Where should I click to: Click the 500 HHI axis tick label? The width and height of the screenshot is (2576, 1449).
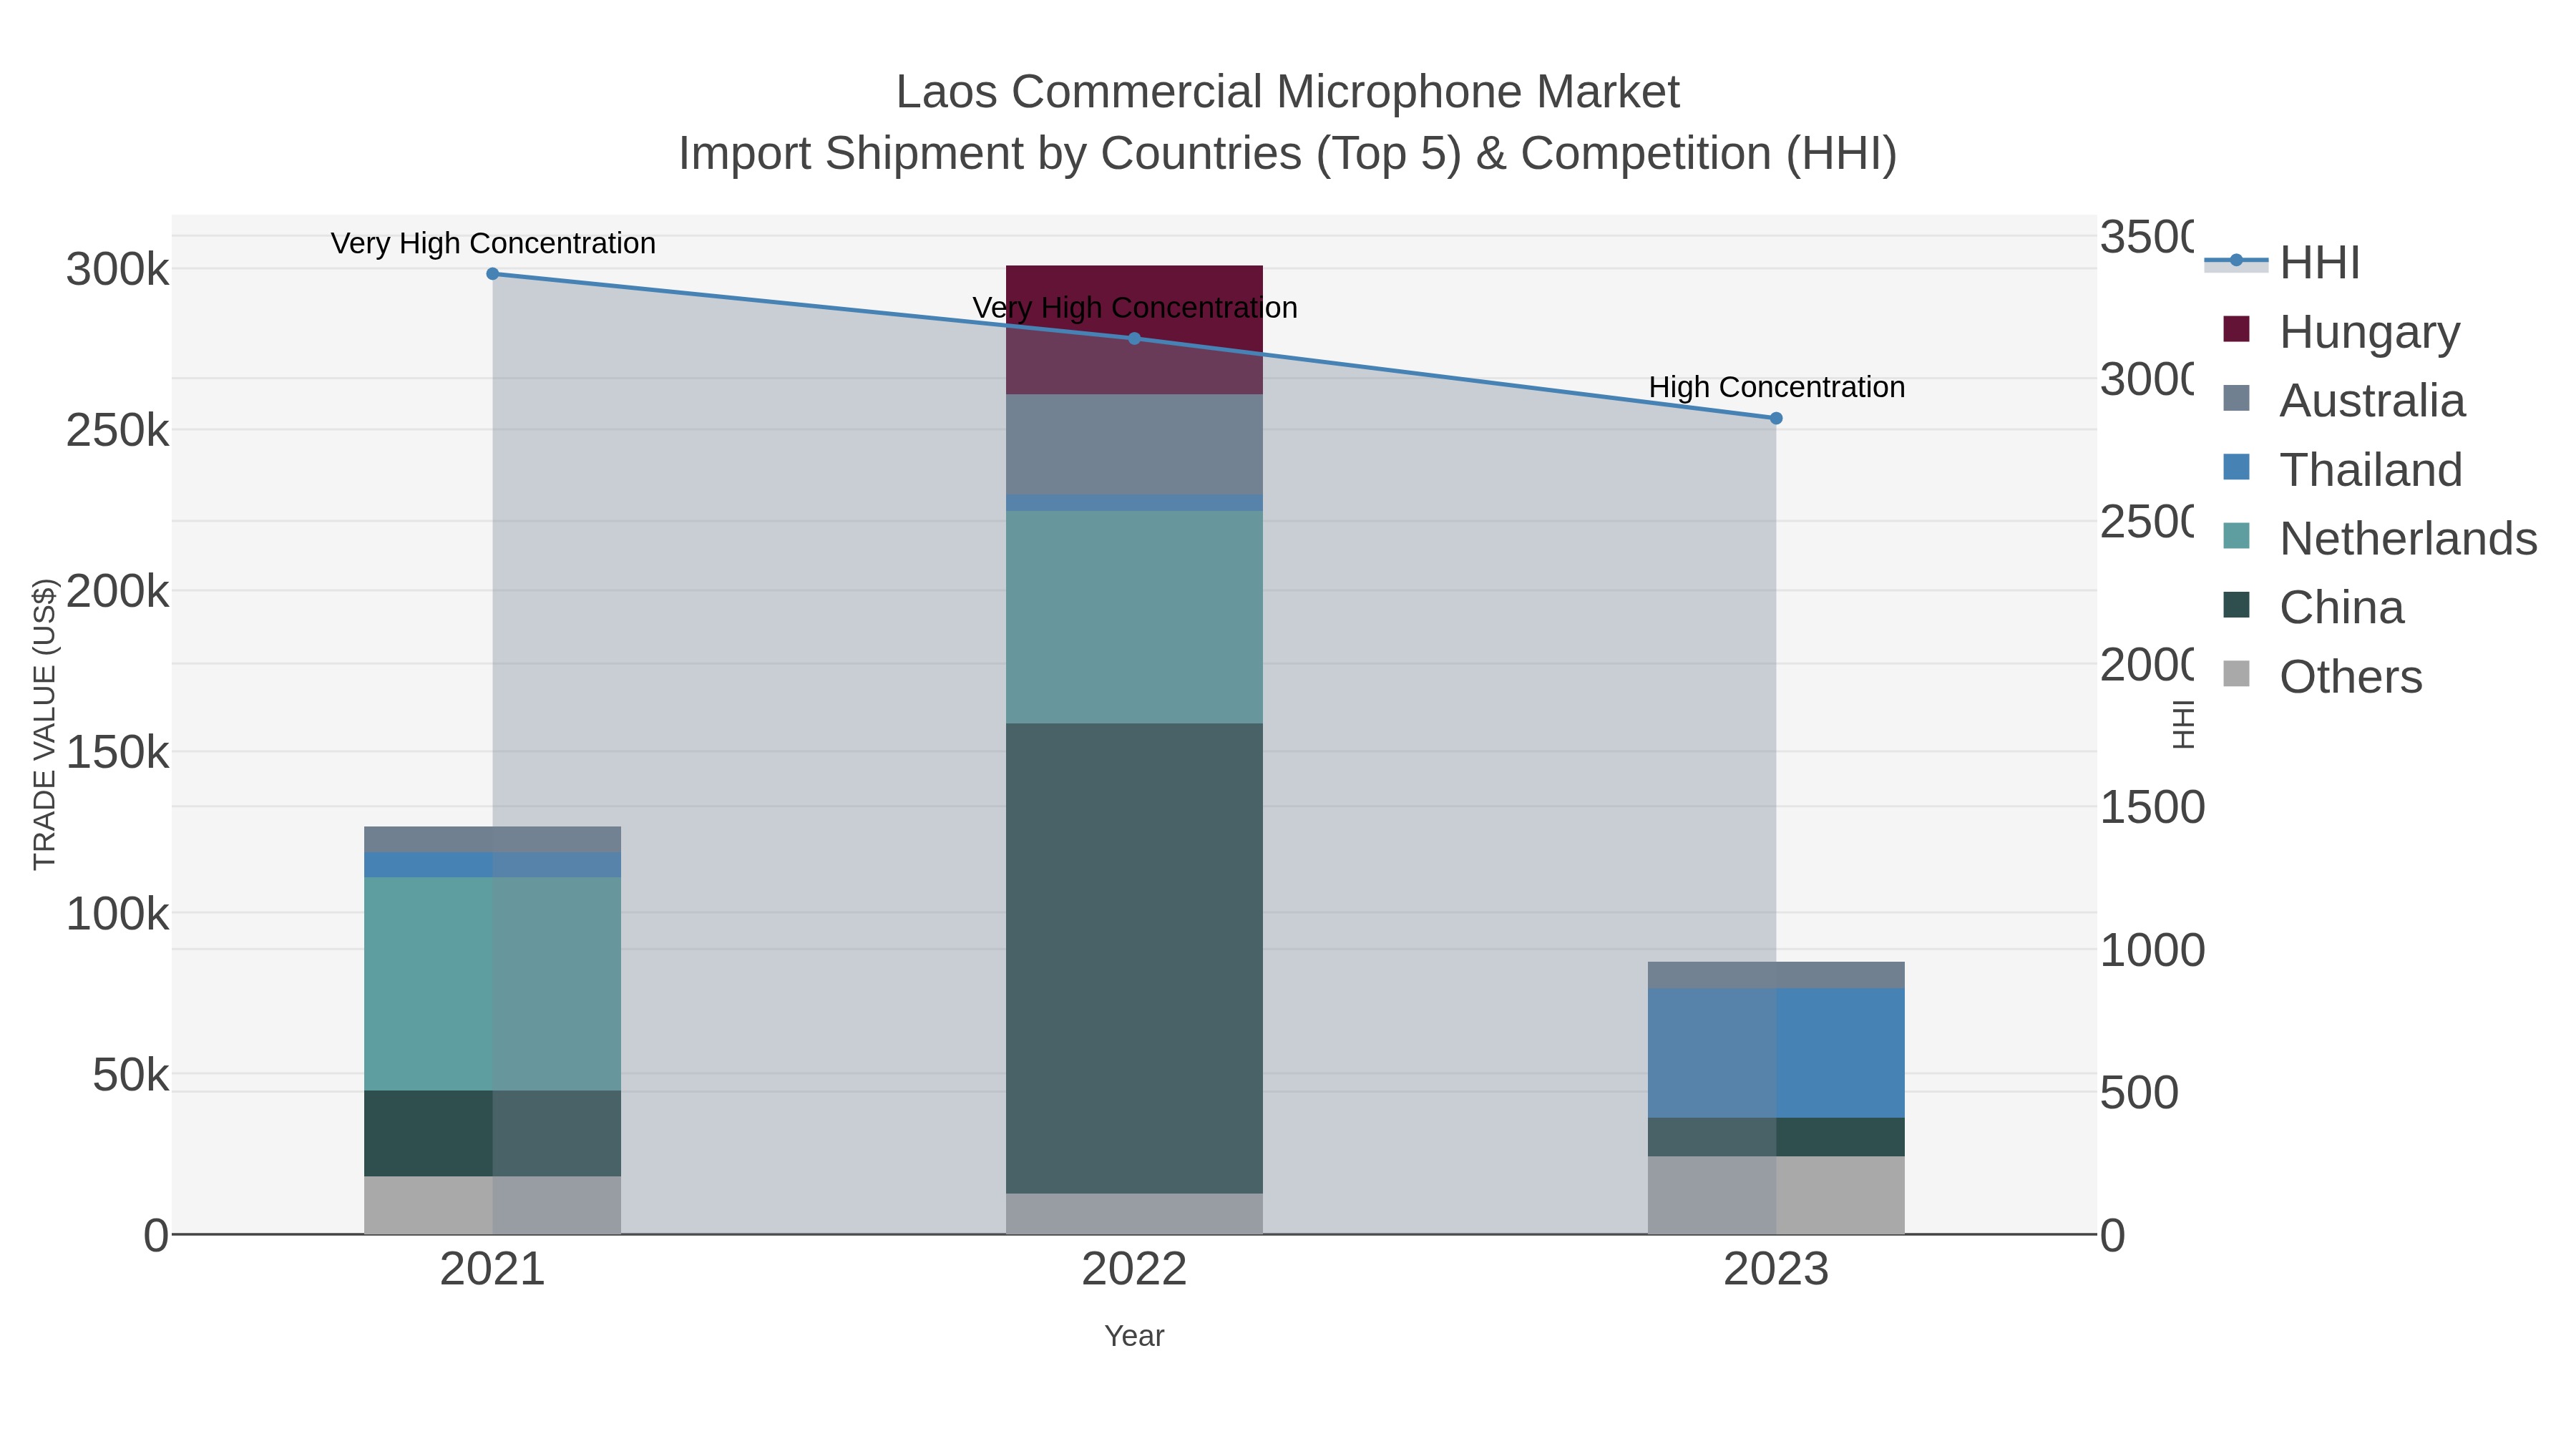pos(2139,1092)
